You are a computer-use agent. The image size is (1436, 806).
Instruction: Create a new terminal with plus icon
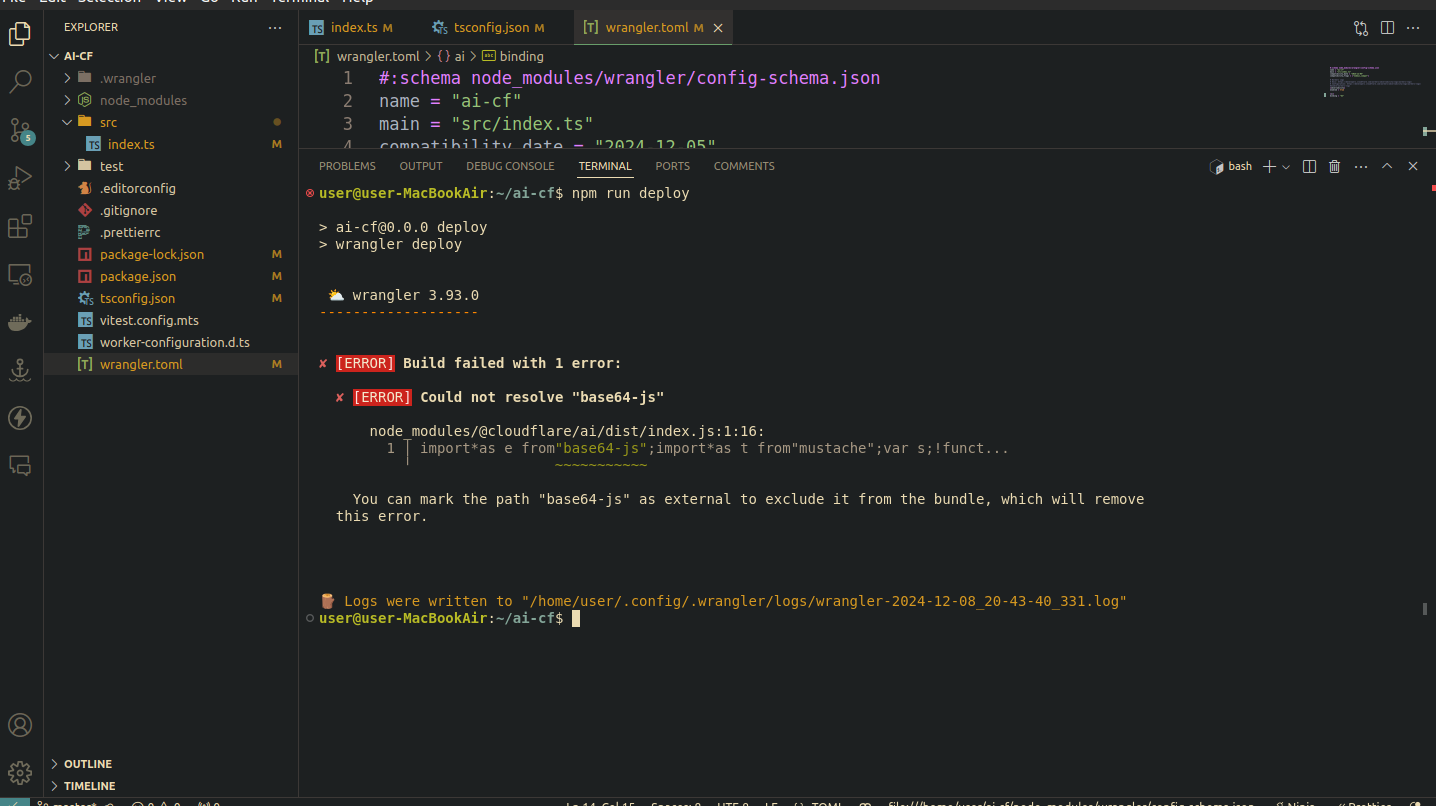tap(1269, 166)
